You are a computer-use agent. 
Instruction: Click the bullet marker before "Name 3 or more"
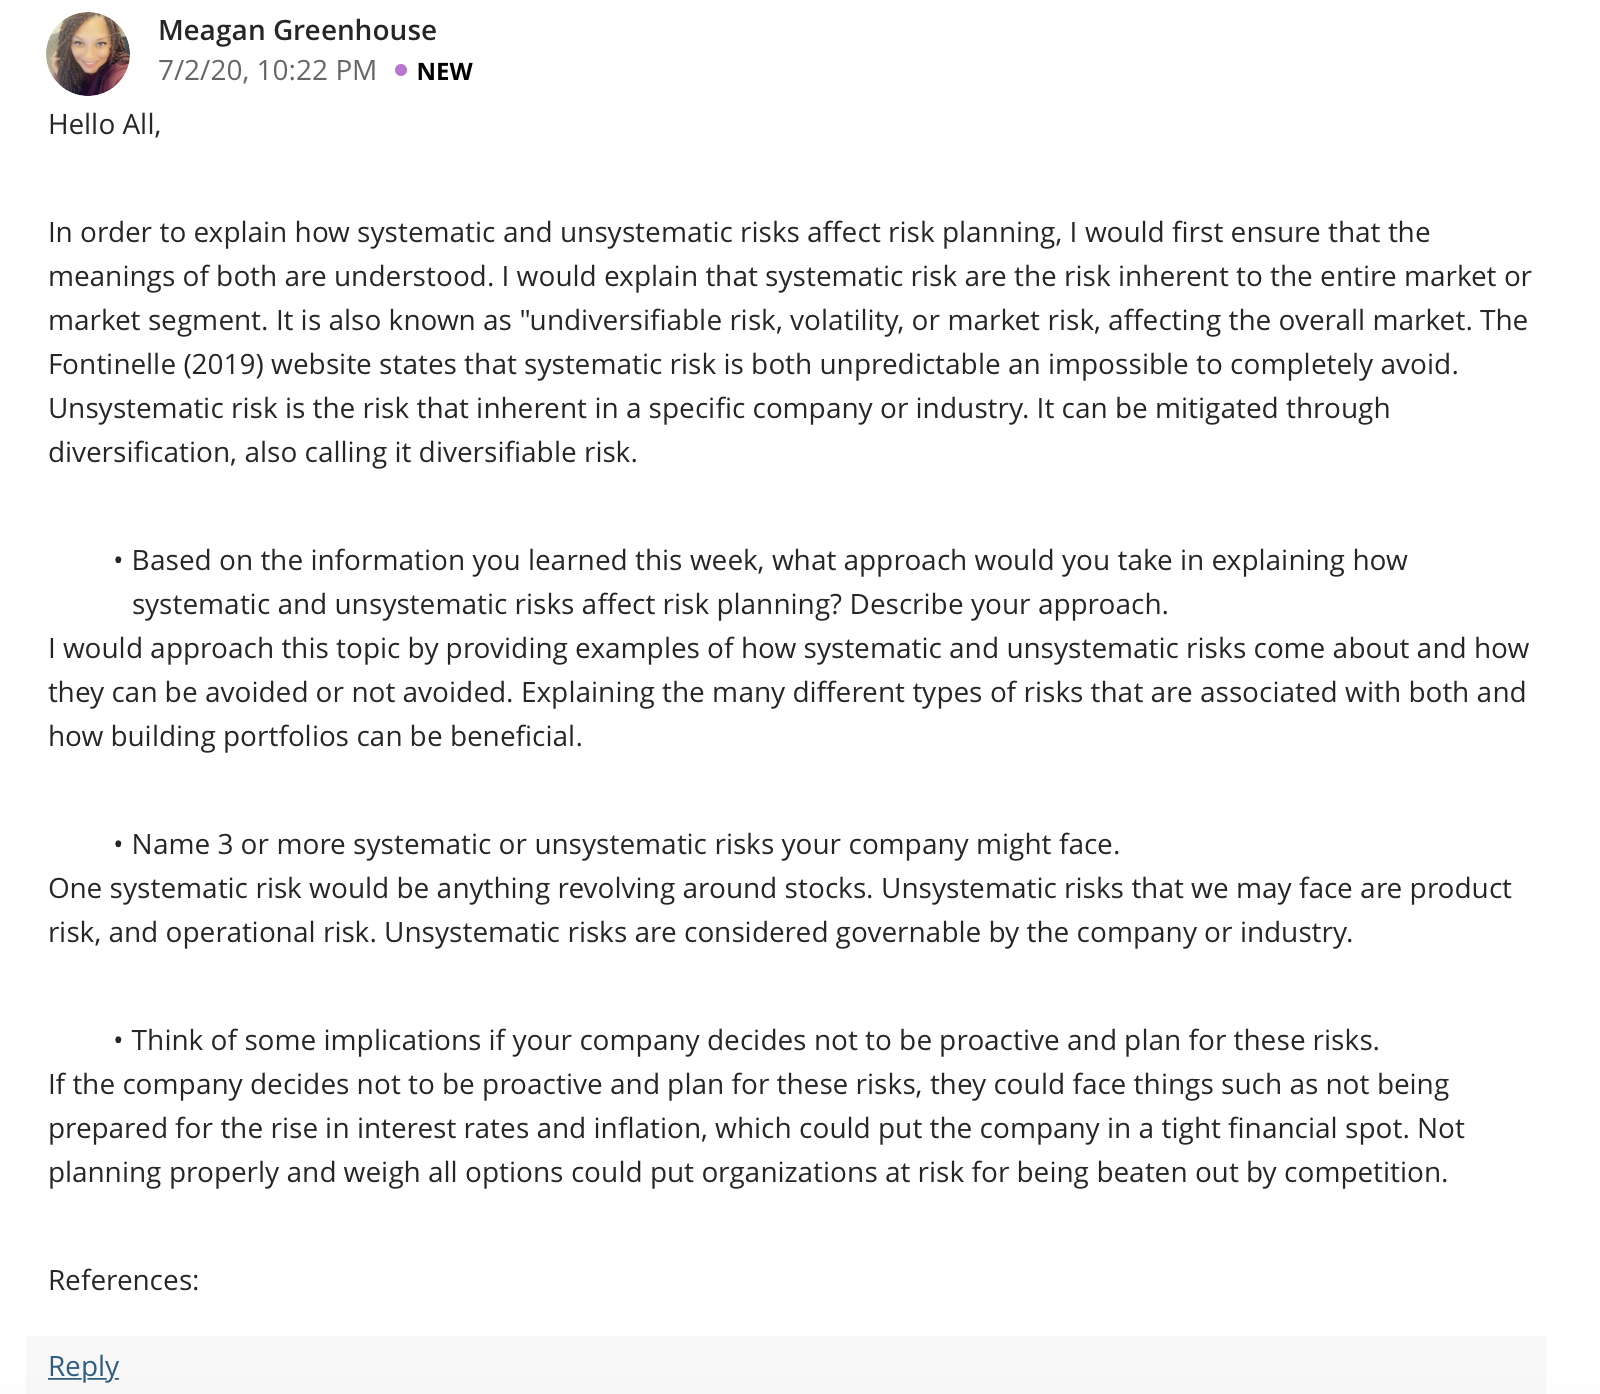[x=118, y=844]
